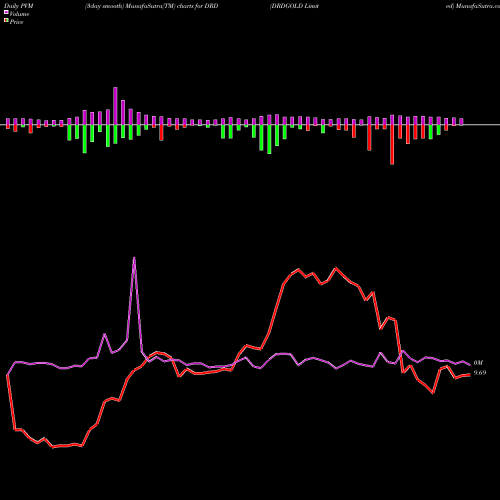Select the 'Price' legend label

click(16, 22)
